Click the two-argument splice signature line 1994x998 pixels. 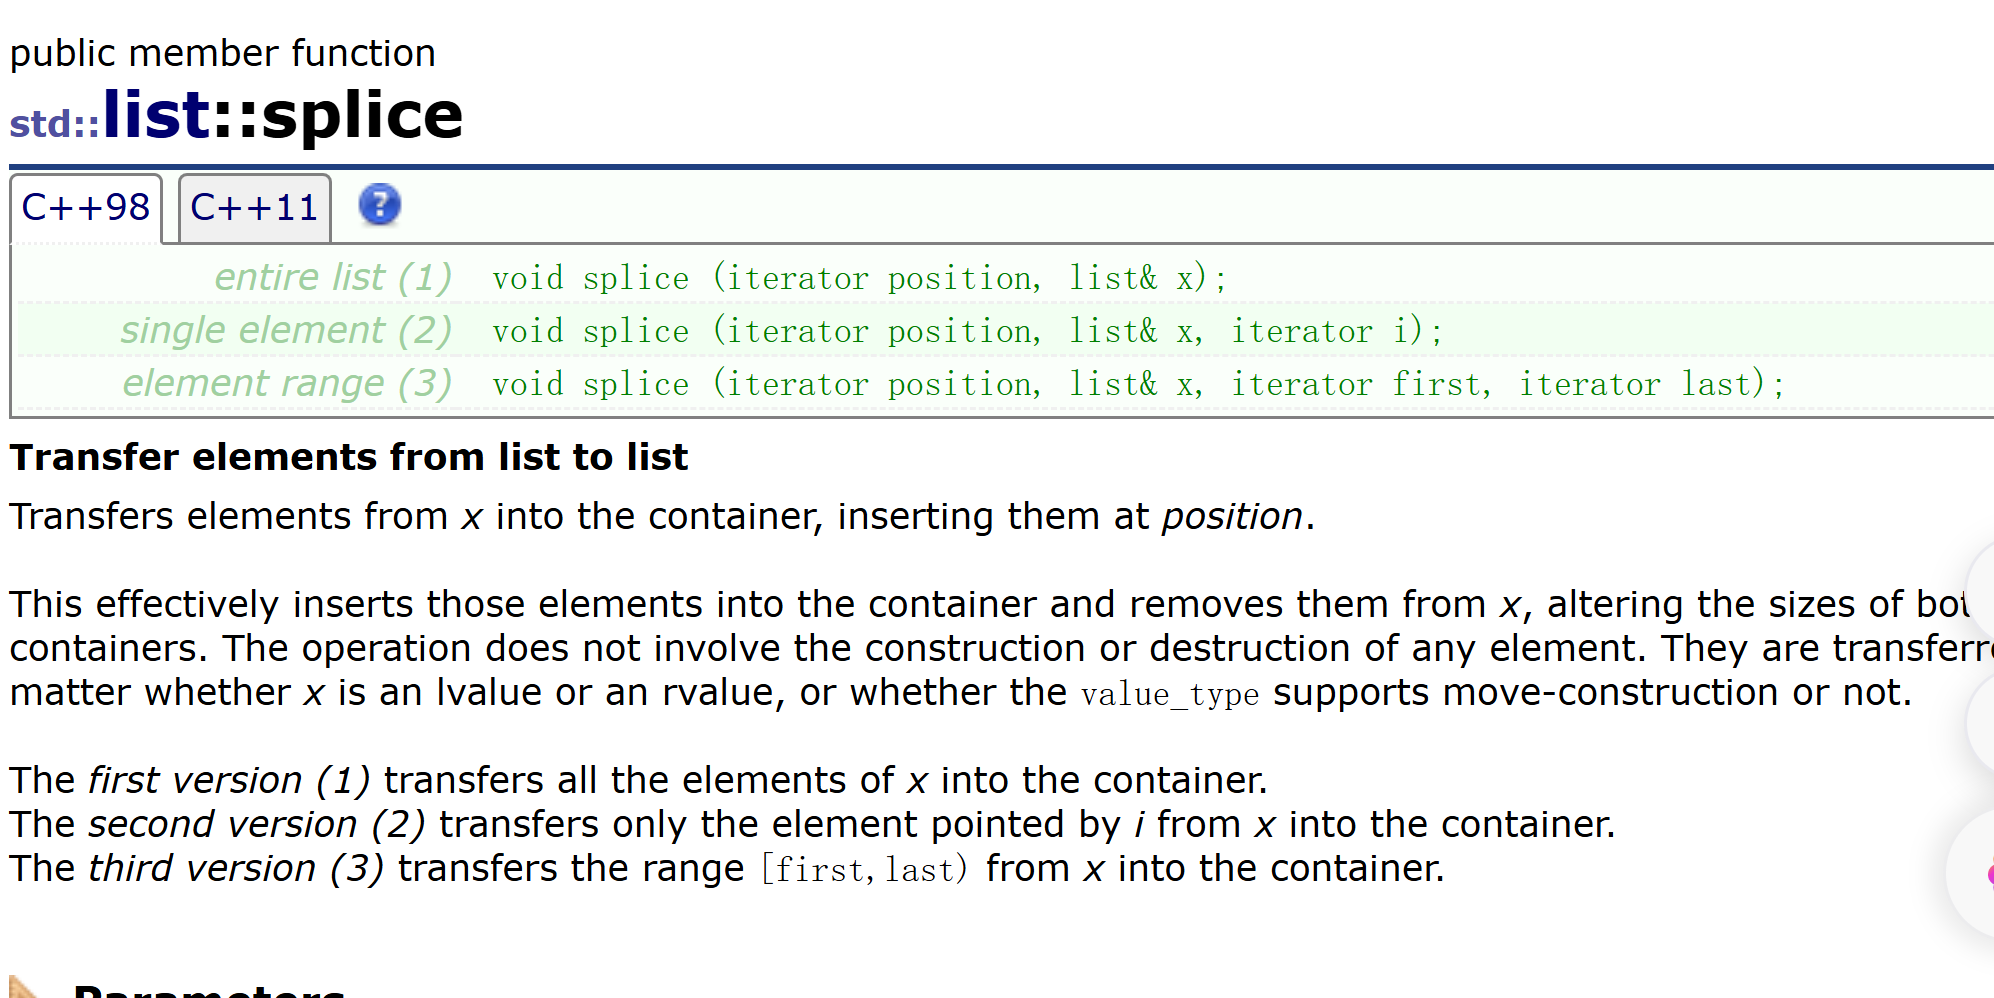tap(859, 278)
